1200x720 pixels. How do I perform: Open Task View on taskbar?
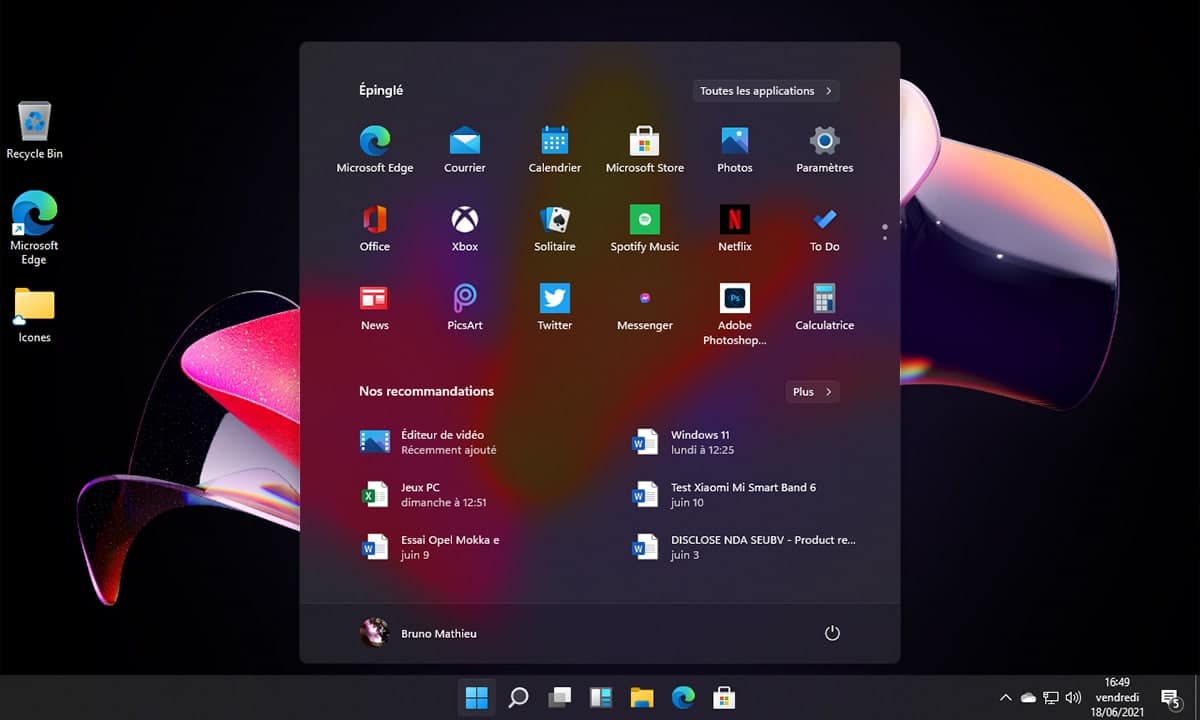click(x=560, y=697)
